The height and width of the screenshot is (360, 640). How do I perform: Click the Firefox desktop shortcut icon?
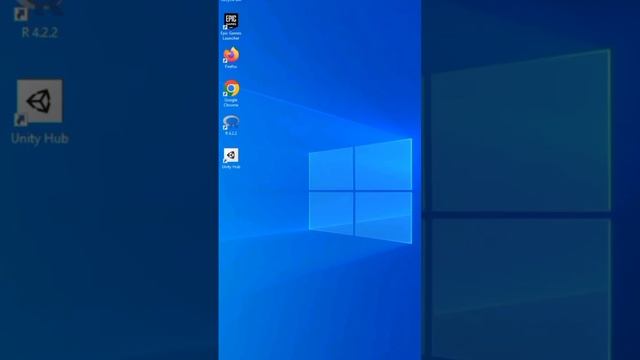(x=231, y=55)
